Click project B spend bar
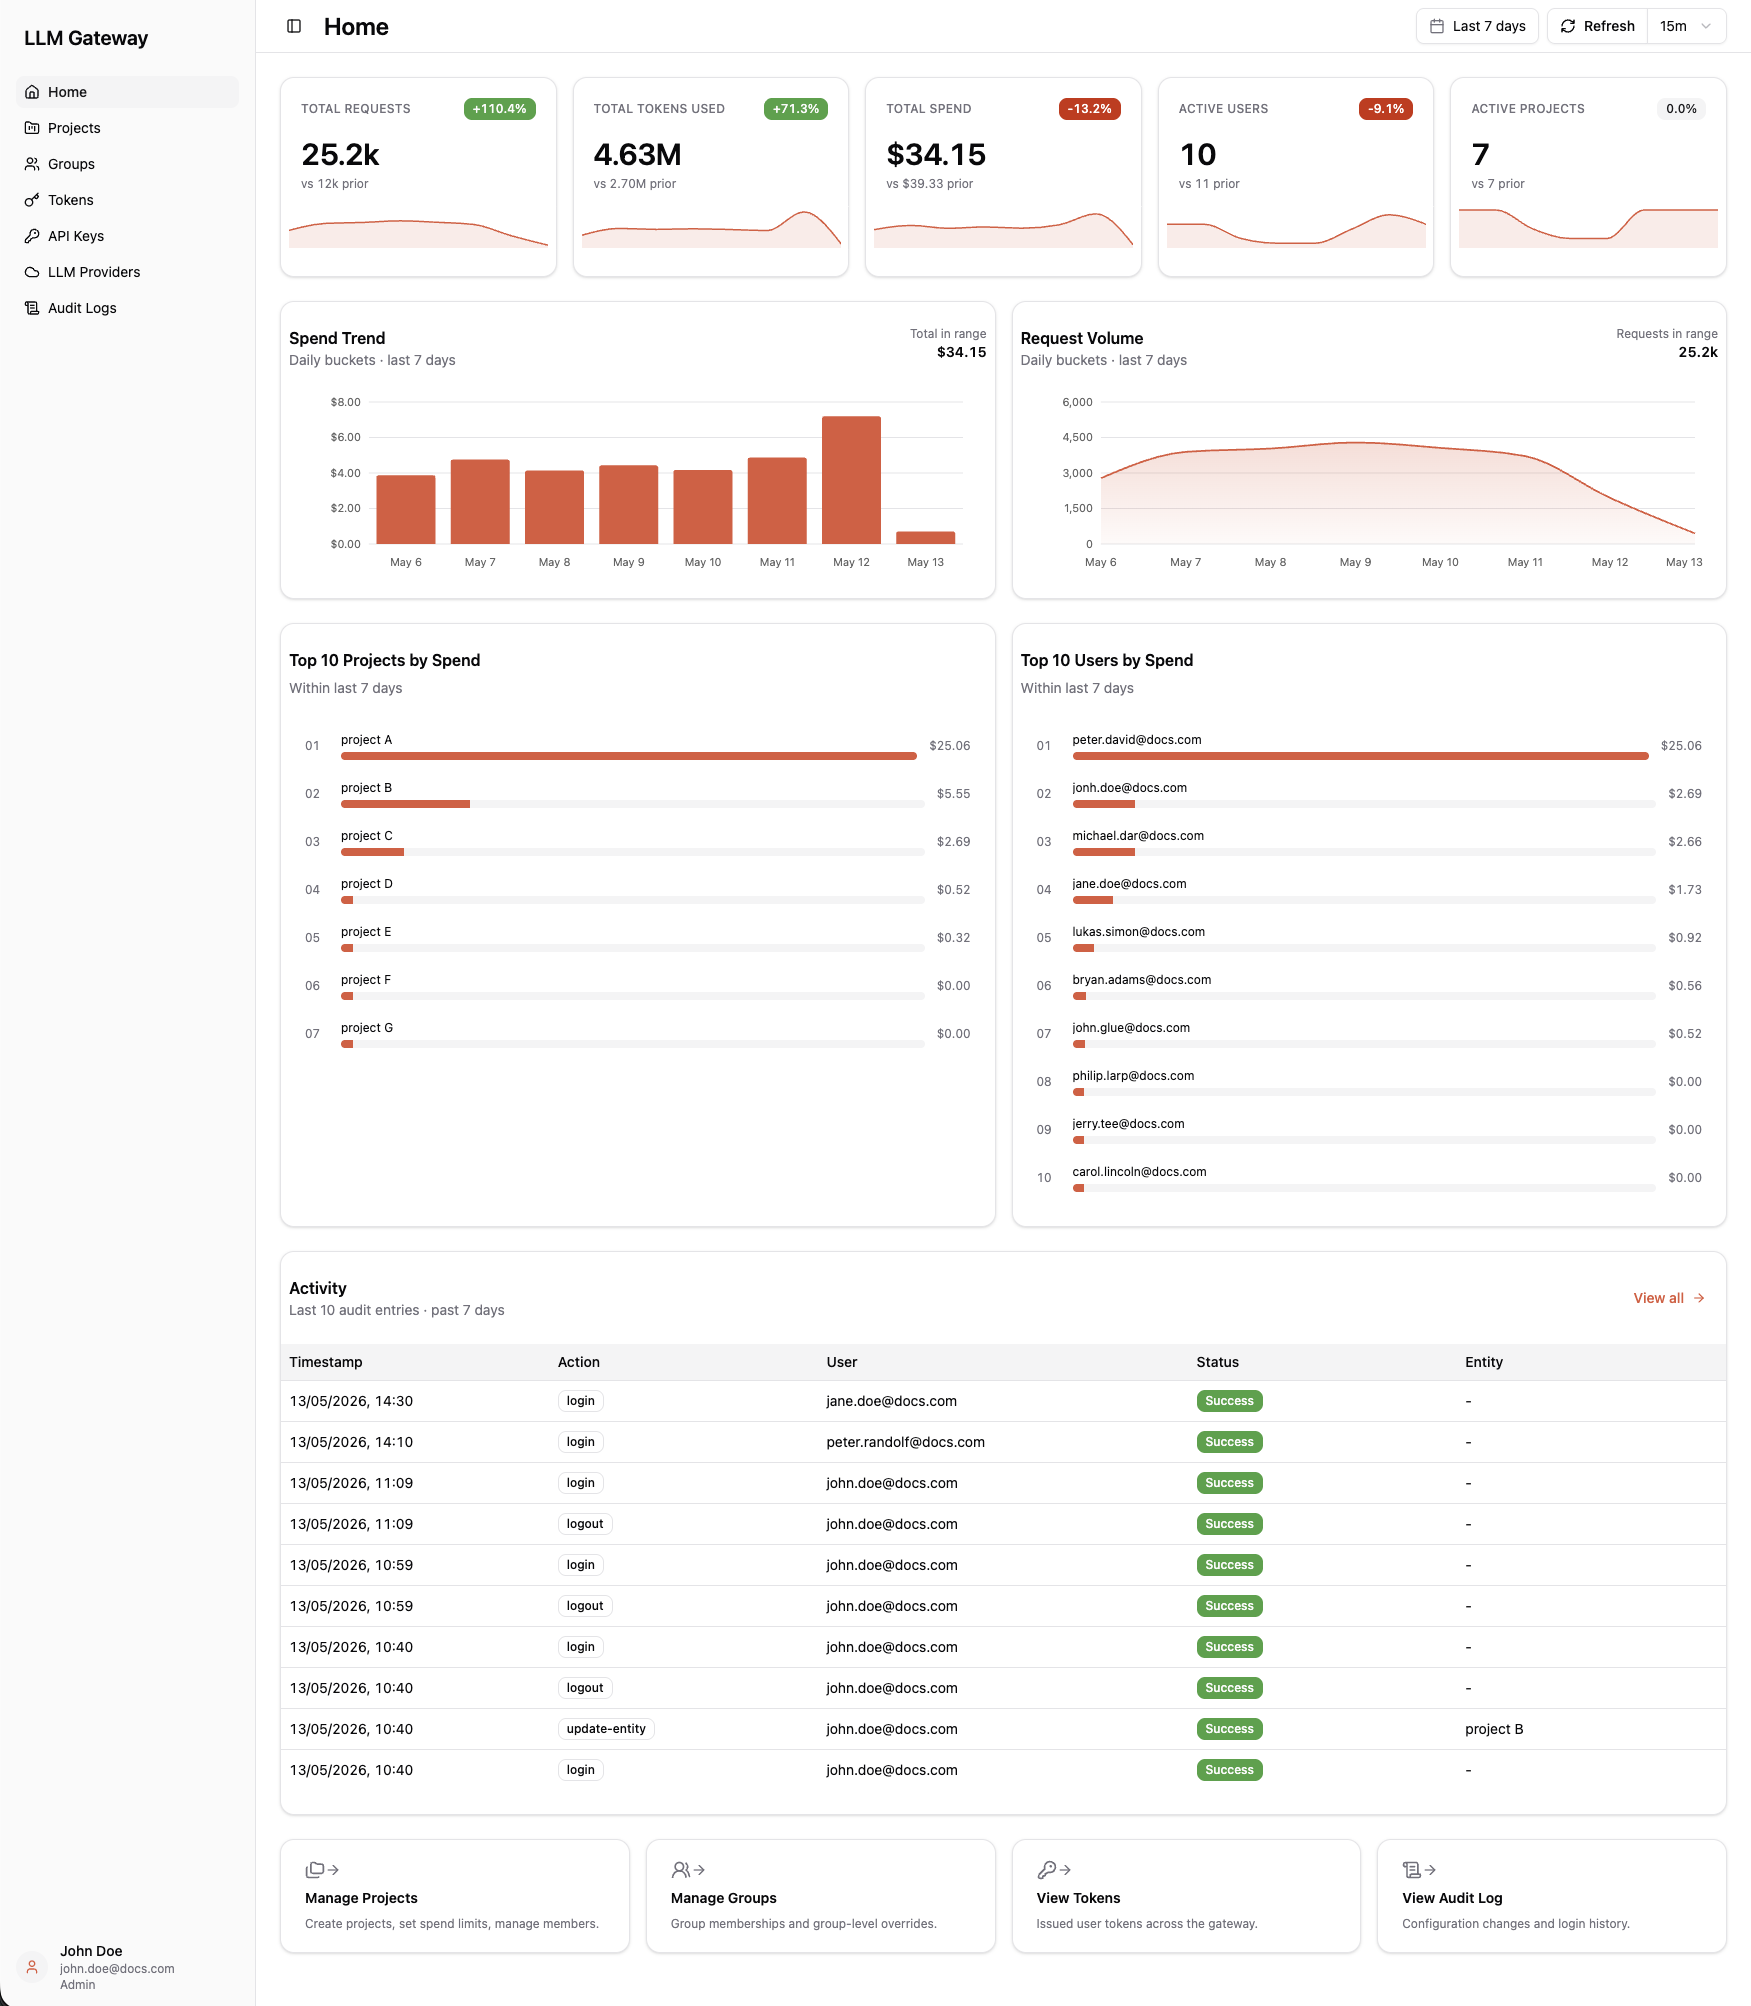Viewport: 1751px width, 2006px height. [x=405, y=804]
